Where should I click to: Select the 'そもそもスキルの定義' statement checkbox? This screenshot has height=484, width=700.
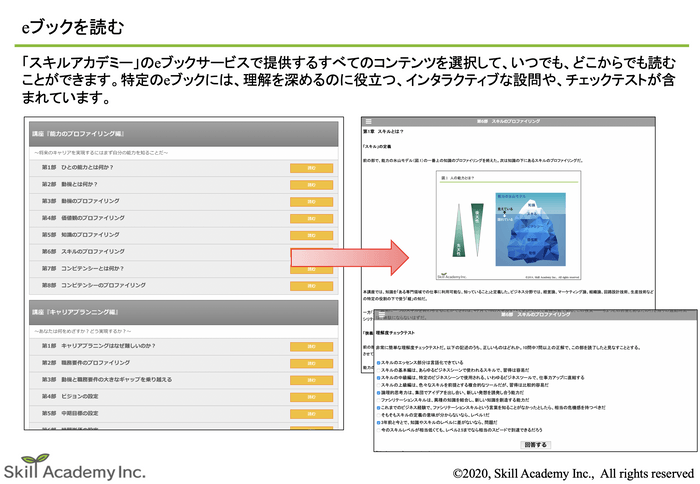[x=379, y=415]
